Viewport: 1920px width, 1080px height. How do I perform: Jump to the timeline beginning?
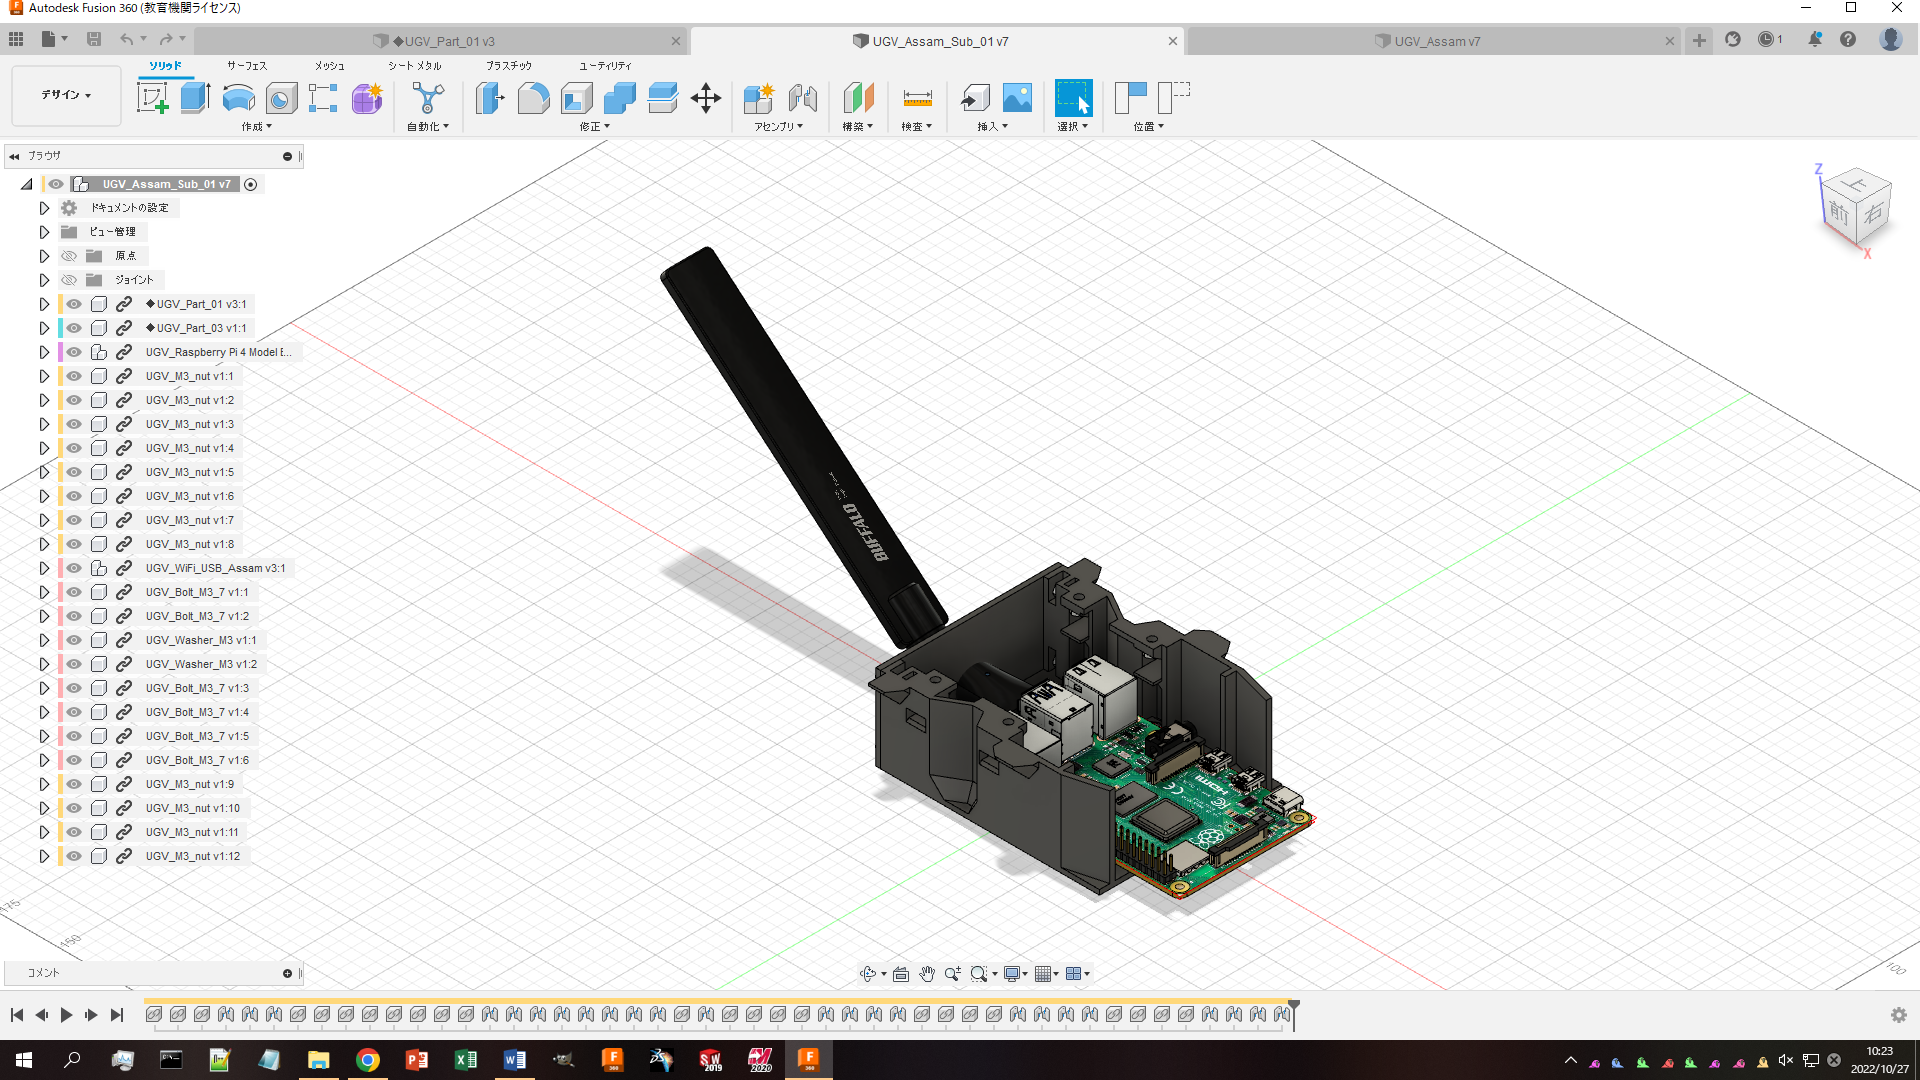point(17,1015)
